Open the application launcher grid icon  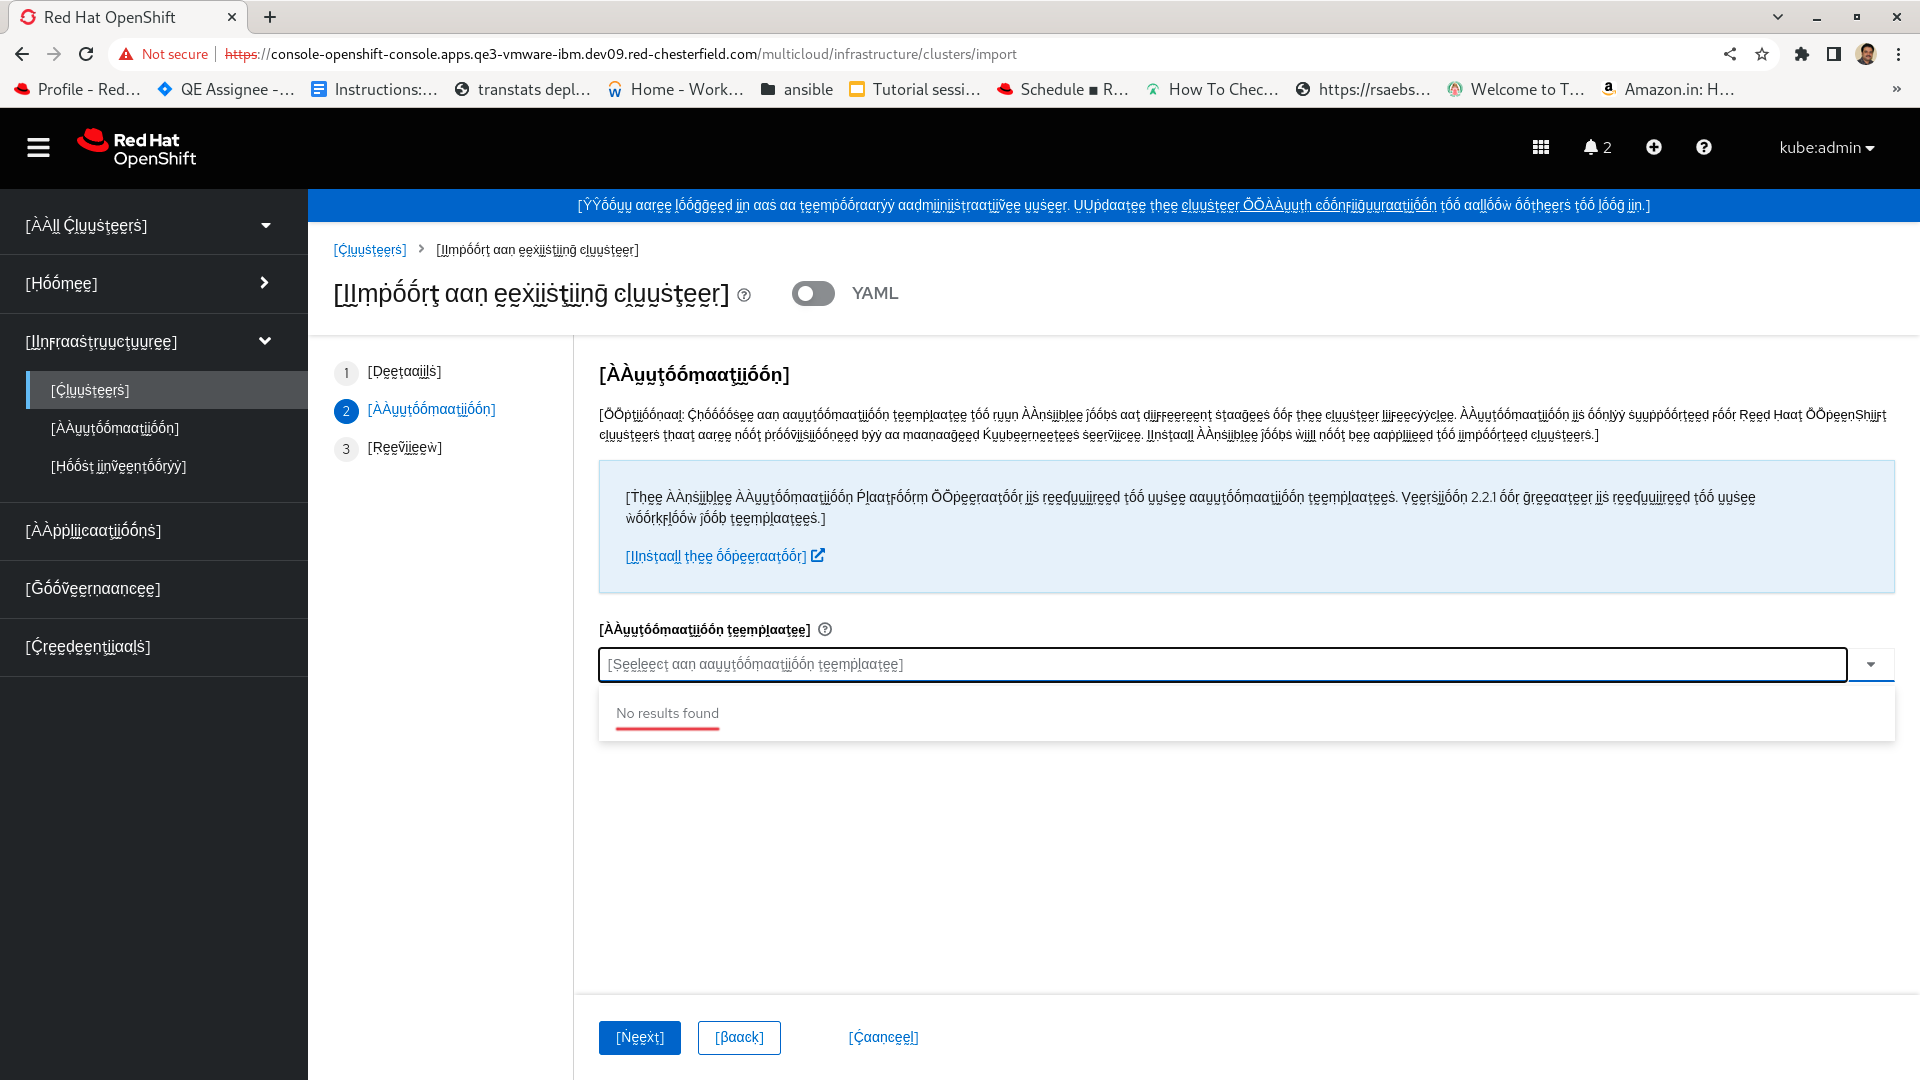[x=1541, y=148]
